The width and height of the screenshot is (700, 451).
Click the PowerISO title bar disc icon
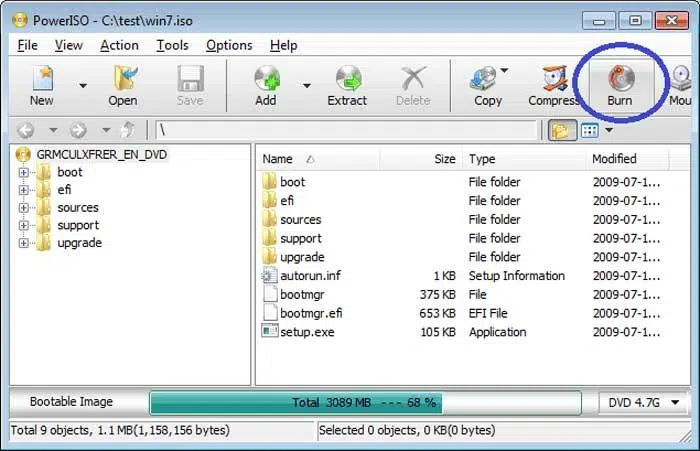click(x=20, y=21)
